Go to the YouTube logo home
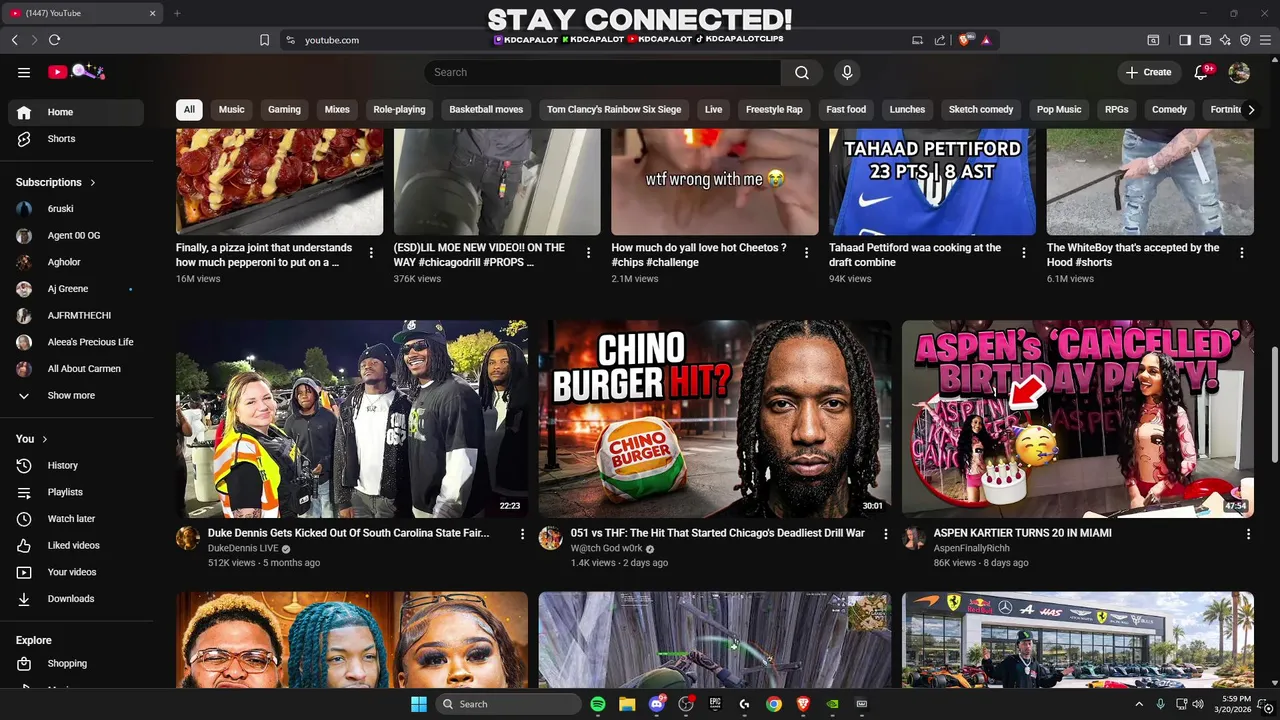 [76, 72]
